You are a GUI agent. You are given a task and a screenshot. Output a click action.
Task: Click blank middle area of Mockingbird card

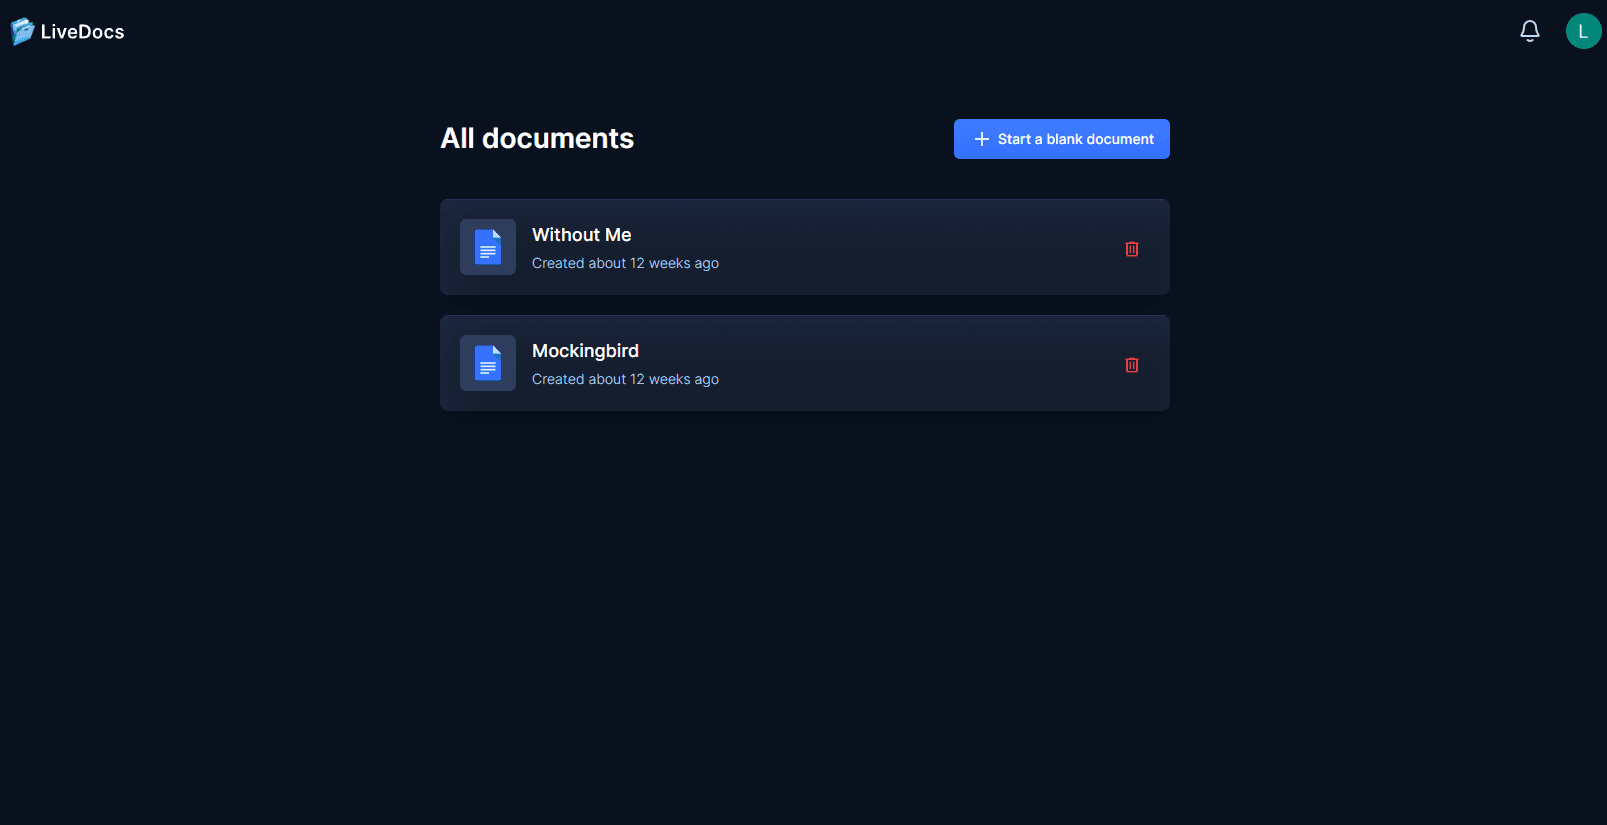coord(900,363)
